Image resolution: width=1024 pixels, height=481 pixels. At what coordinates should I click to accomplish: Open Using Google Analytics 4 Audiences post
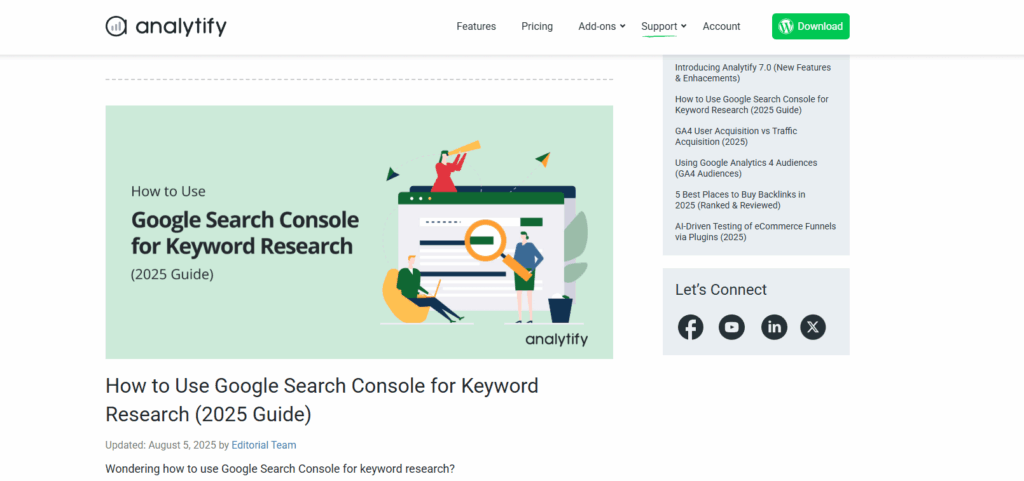[x=746, y=168]
